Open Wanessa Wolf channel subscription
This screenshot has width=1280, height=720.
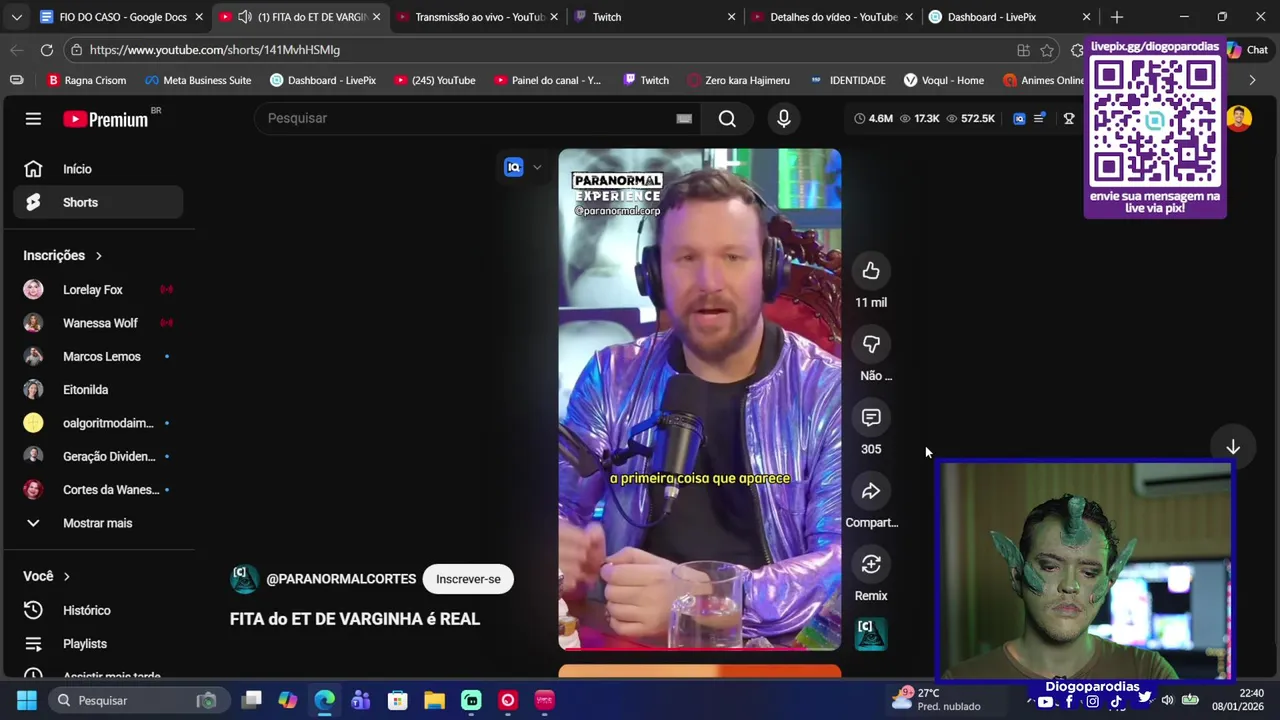[98, 323]
